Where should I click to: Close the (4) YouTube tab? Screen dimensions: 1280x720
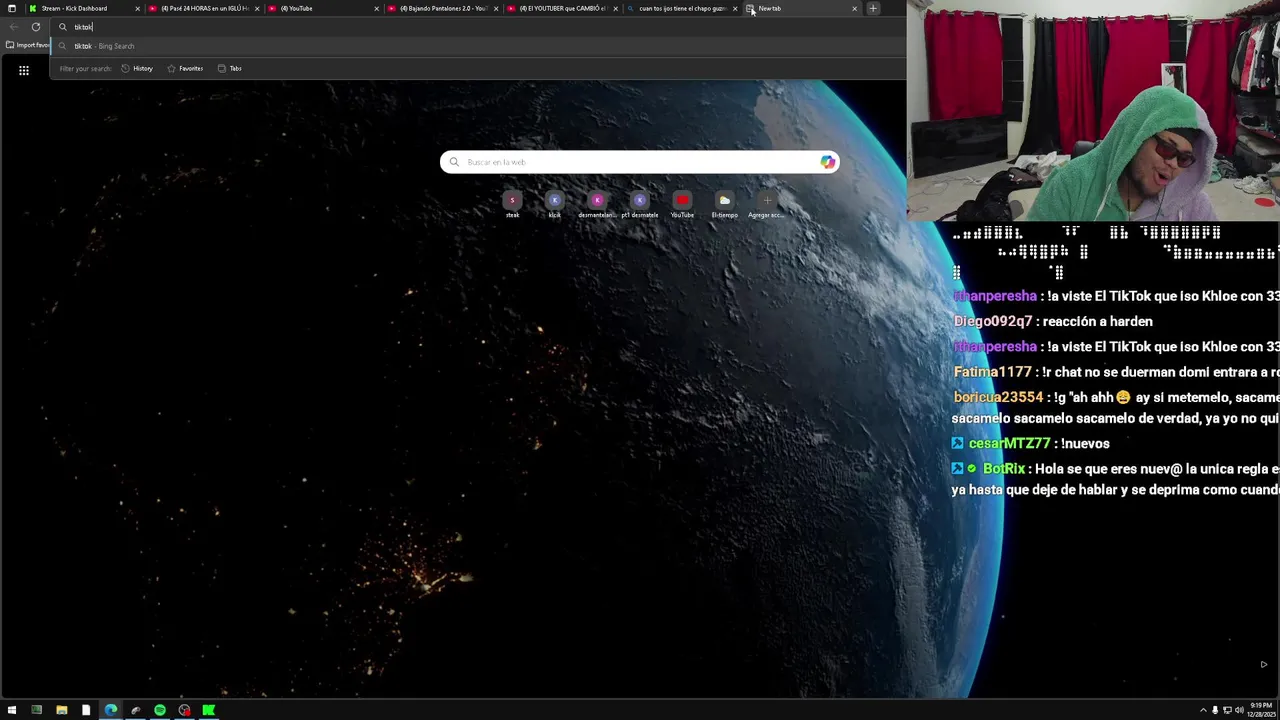tap(376, 8)
